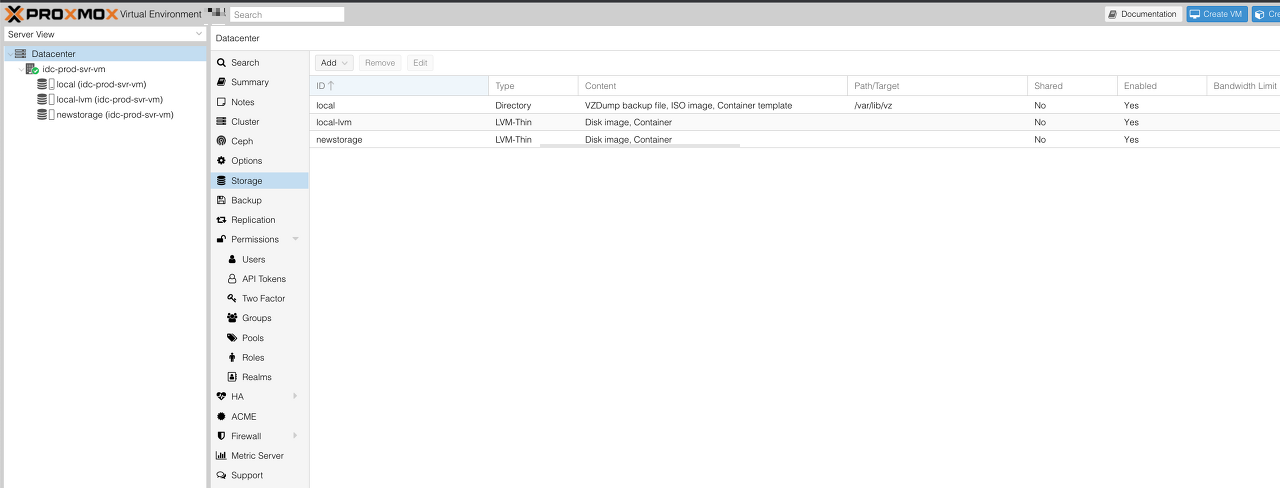This screenshot has height=488, width=1280.
Task: Click the Documentation button
Action: click(1143, 14)
